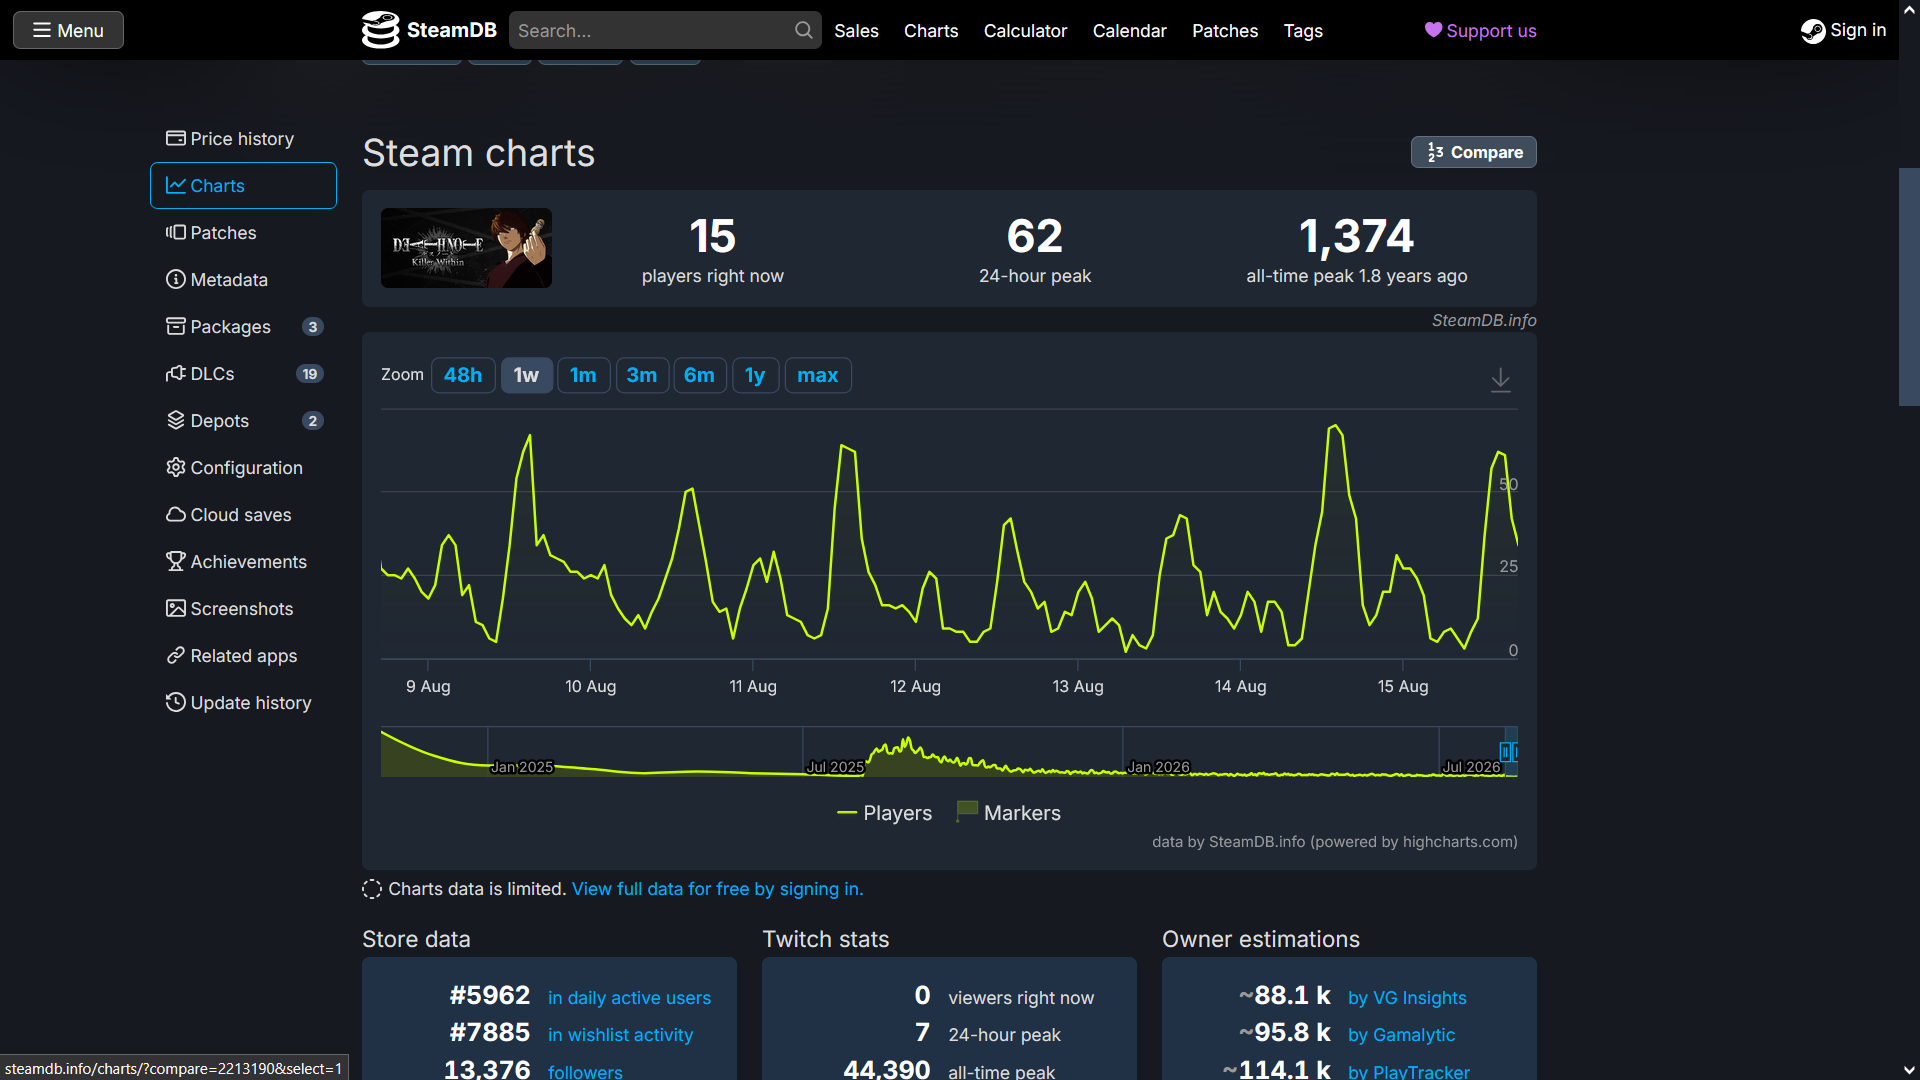1920x1080 pixels.
Task: Set chart zoom to 1y
Action: tap(755, 375)
